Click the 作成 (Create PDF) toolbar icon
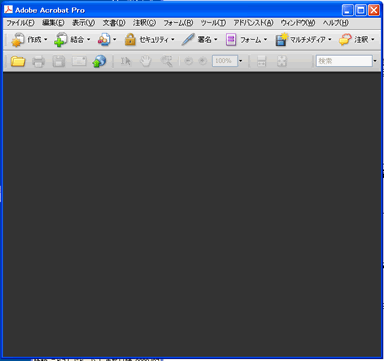 pyautogui.click(x=18, y=39)
